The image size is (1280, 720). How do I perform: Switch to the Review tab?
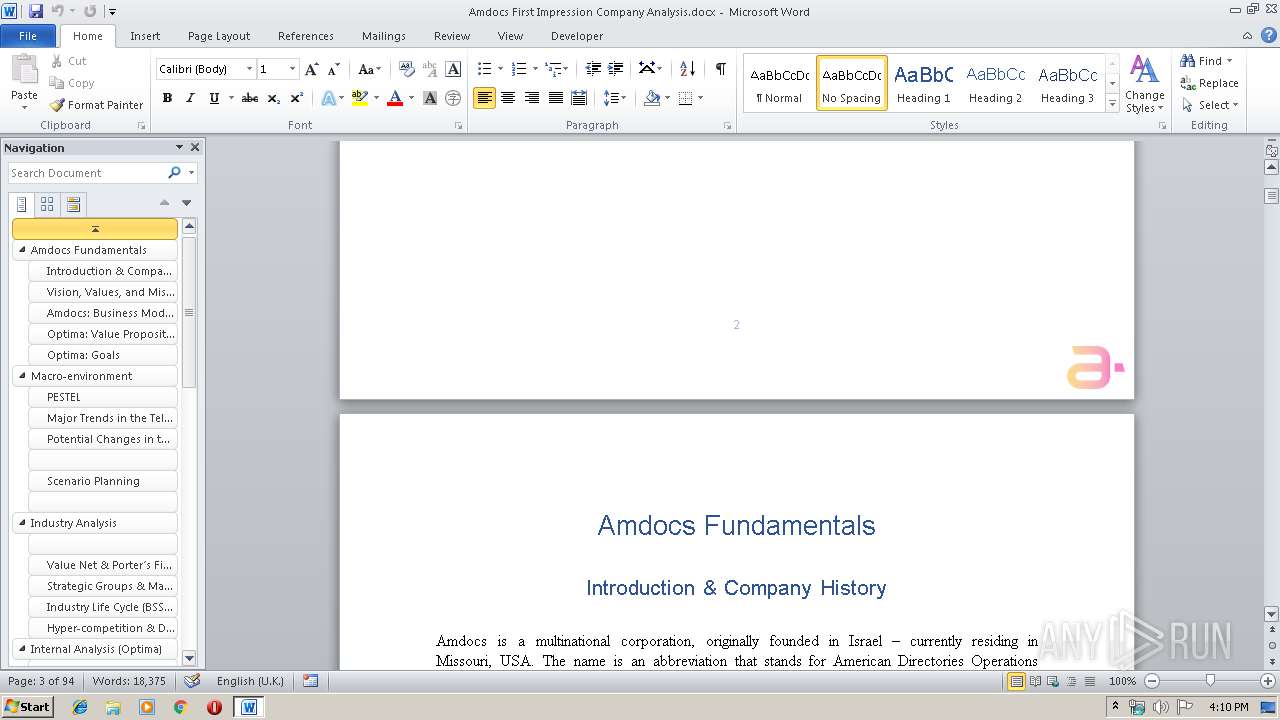point(452,35)
